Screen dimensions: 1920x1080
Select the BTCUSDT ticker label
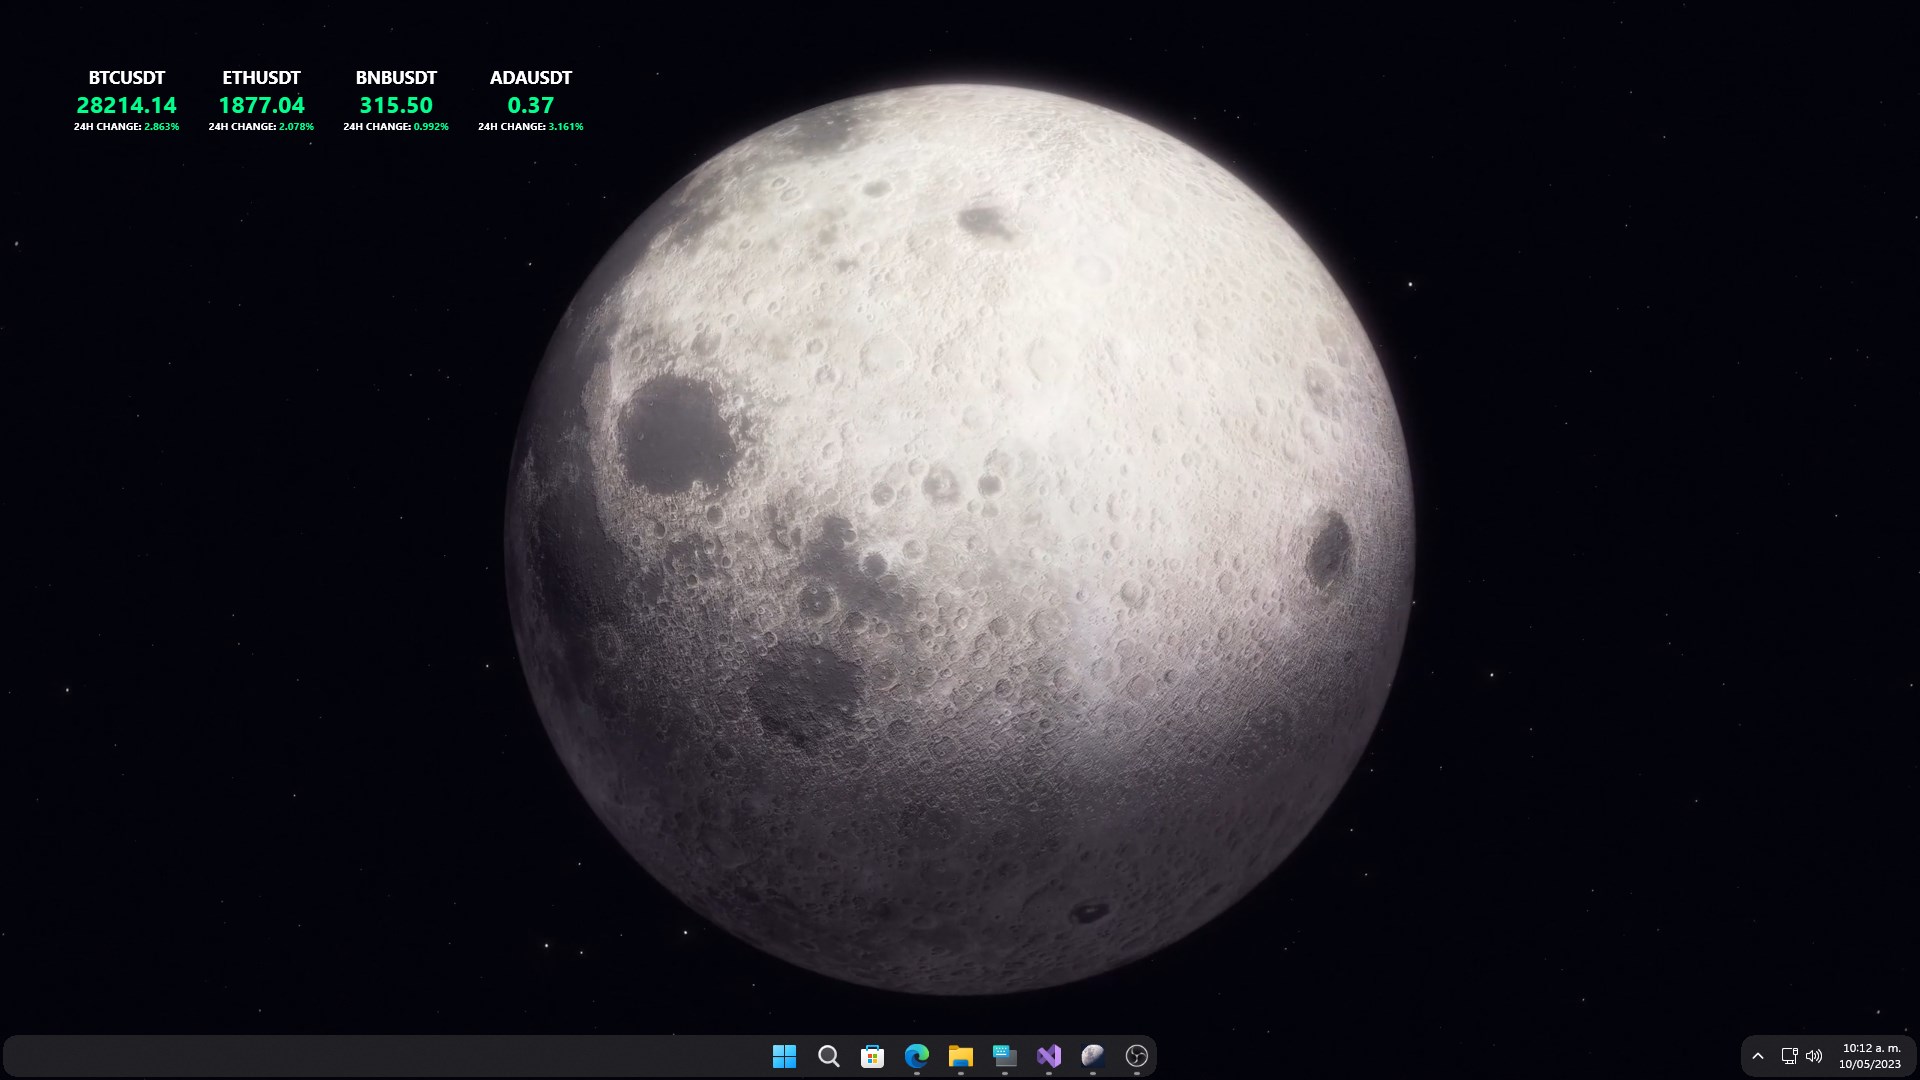[126, 76]
